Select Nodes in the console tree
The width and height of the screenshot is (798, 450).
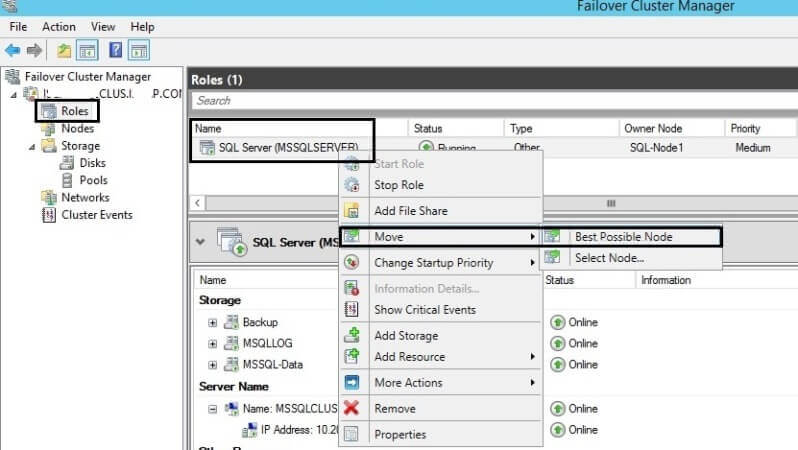click(x=77, y=128)
